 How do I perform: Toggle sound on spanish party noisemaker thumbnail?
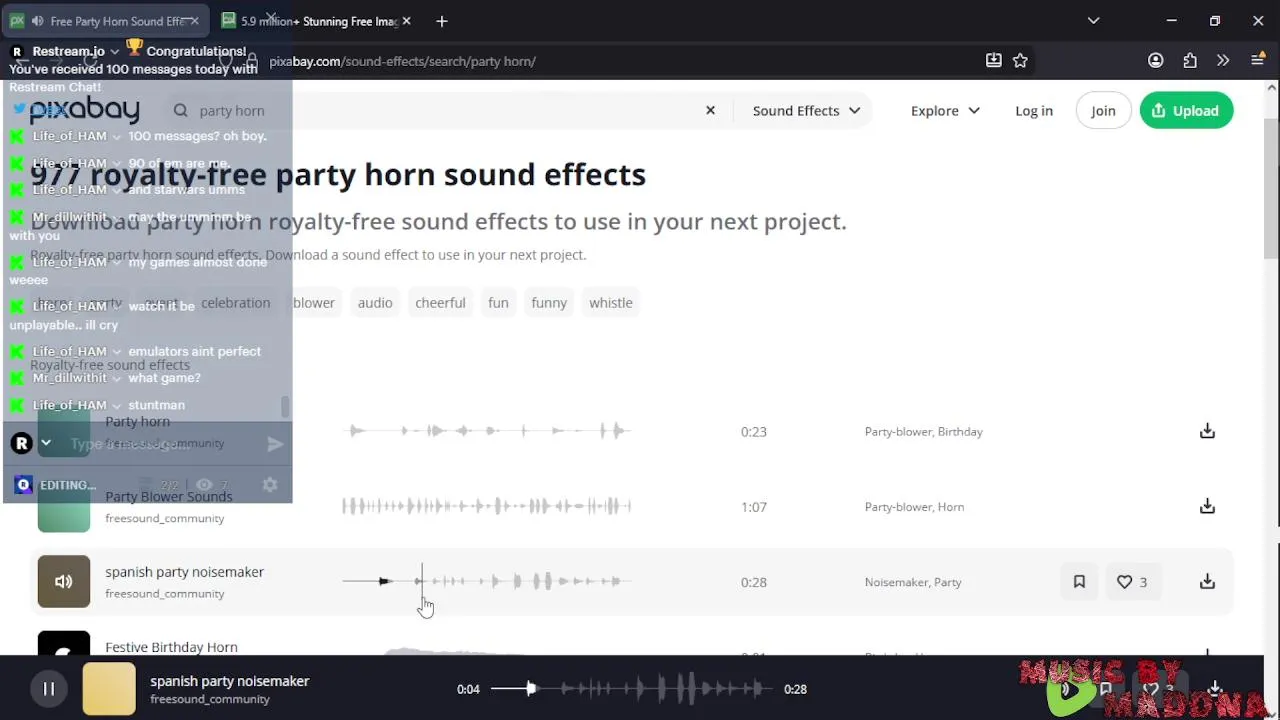[64, 581]
